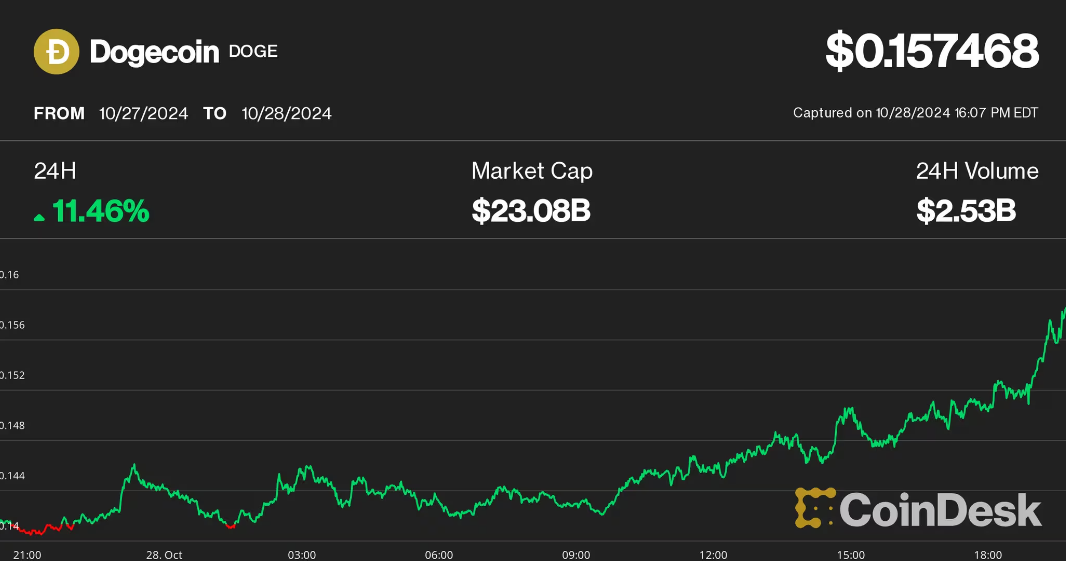Image resolution: width=1066 pixels, height=561 pixels.
Task: Click the 0.16 y-axis label
Action: click(10, 275)
